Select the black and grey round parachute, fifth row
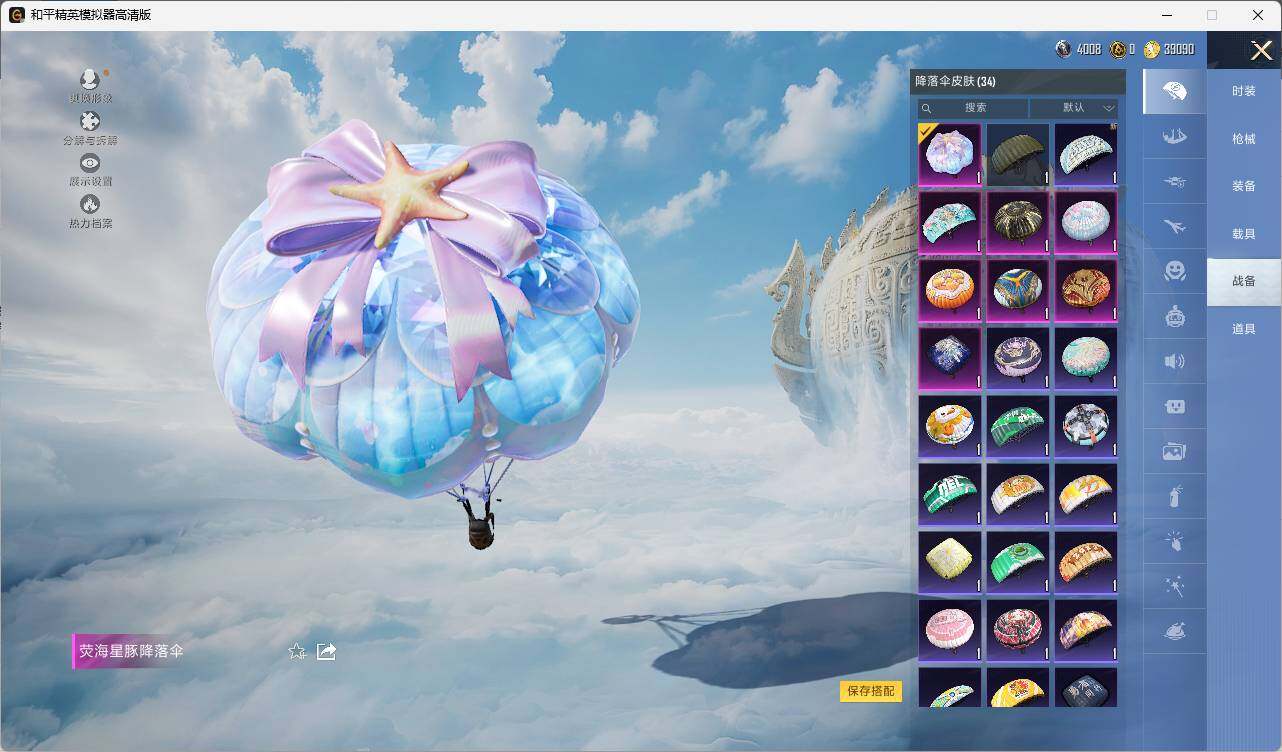This screenshot has height=752, width=1282. [x=1086, y=427]
